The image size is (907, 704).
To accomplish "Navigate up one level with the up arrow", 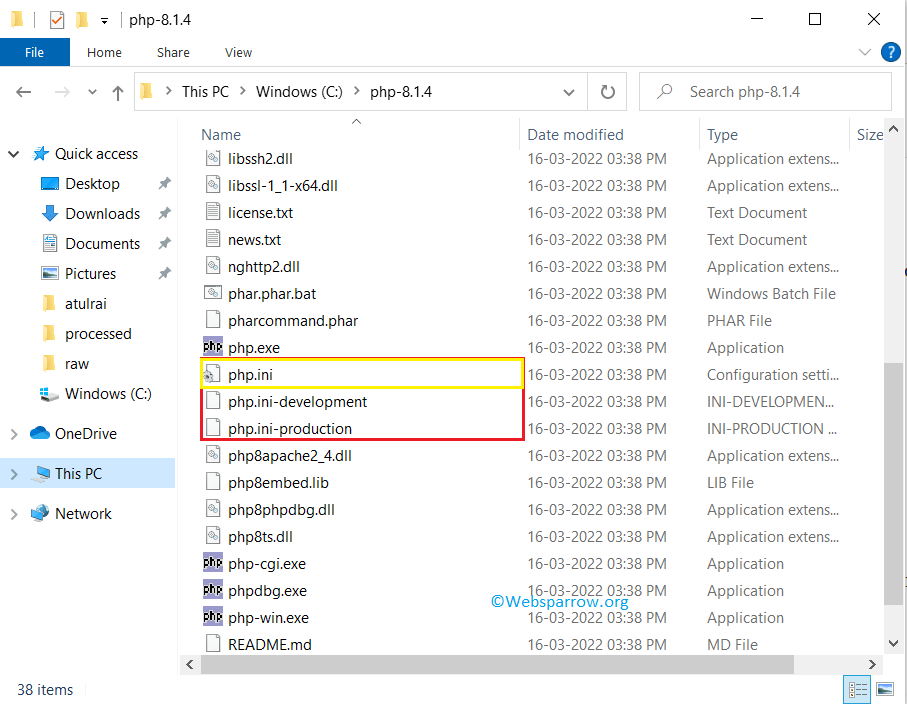I will tap(117, 91).
